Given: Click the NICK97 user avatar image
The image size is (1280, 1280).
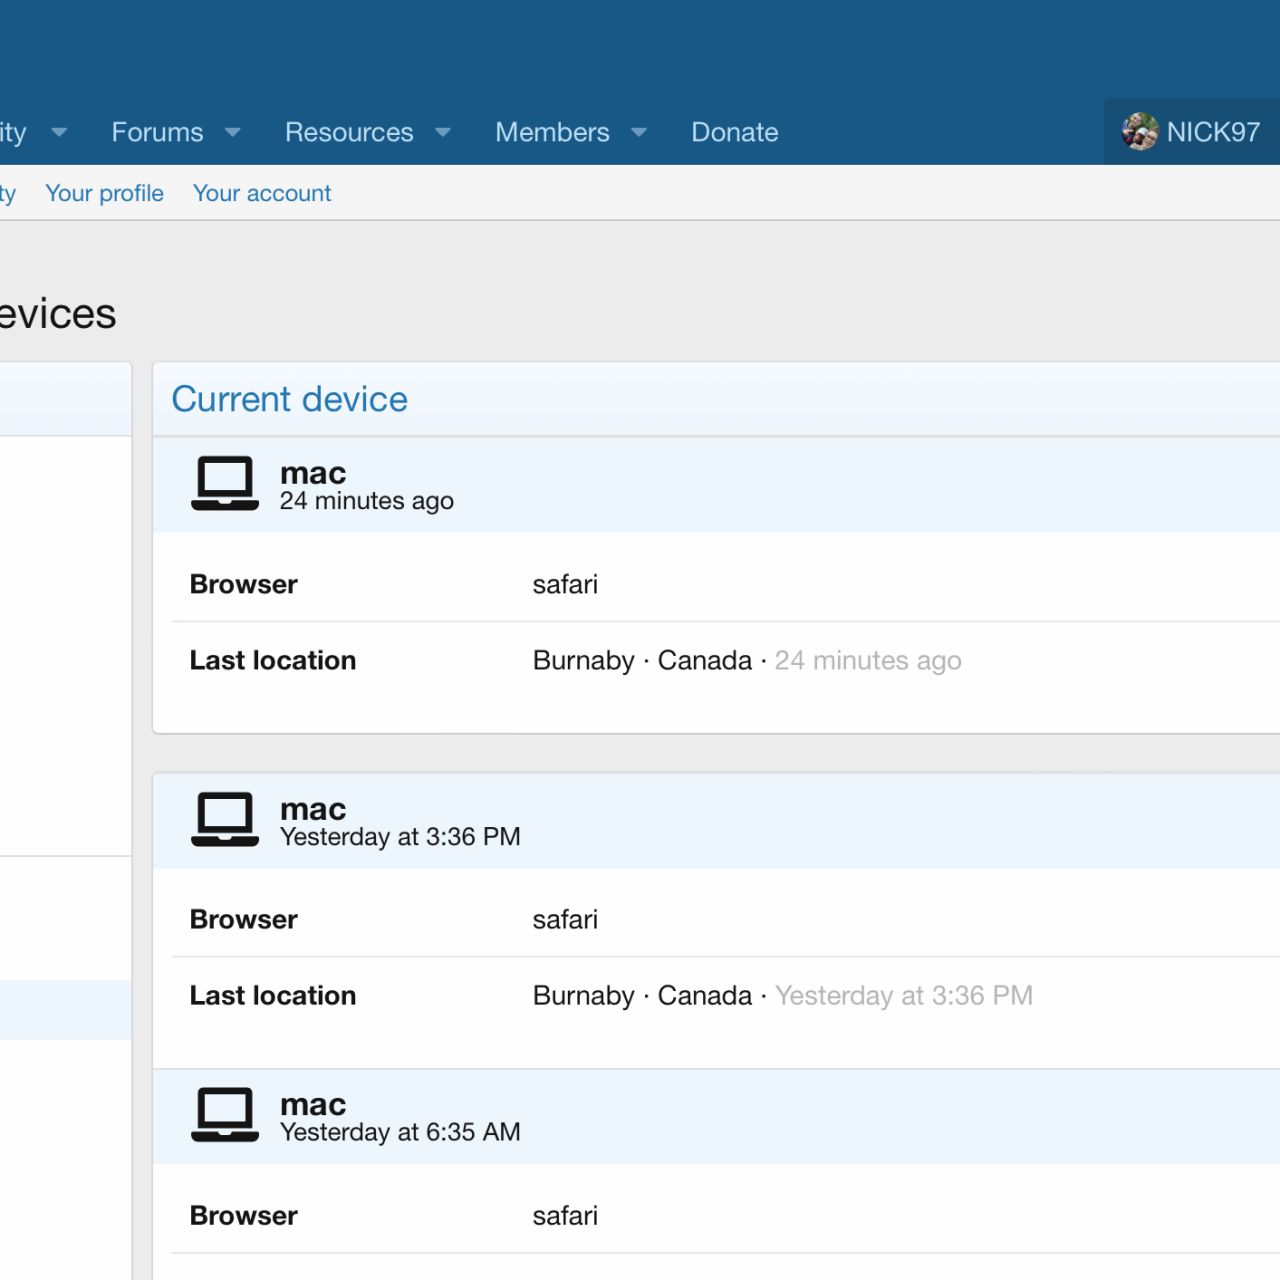Looking at the screenshot, I should click(1139, 132).
